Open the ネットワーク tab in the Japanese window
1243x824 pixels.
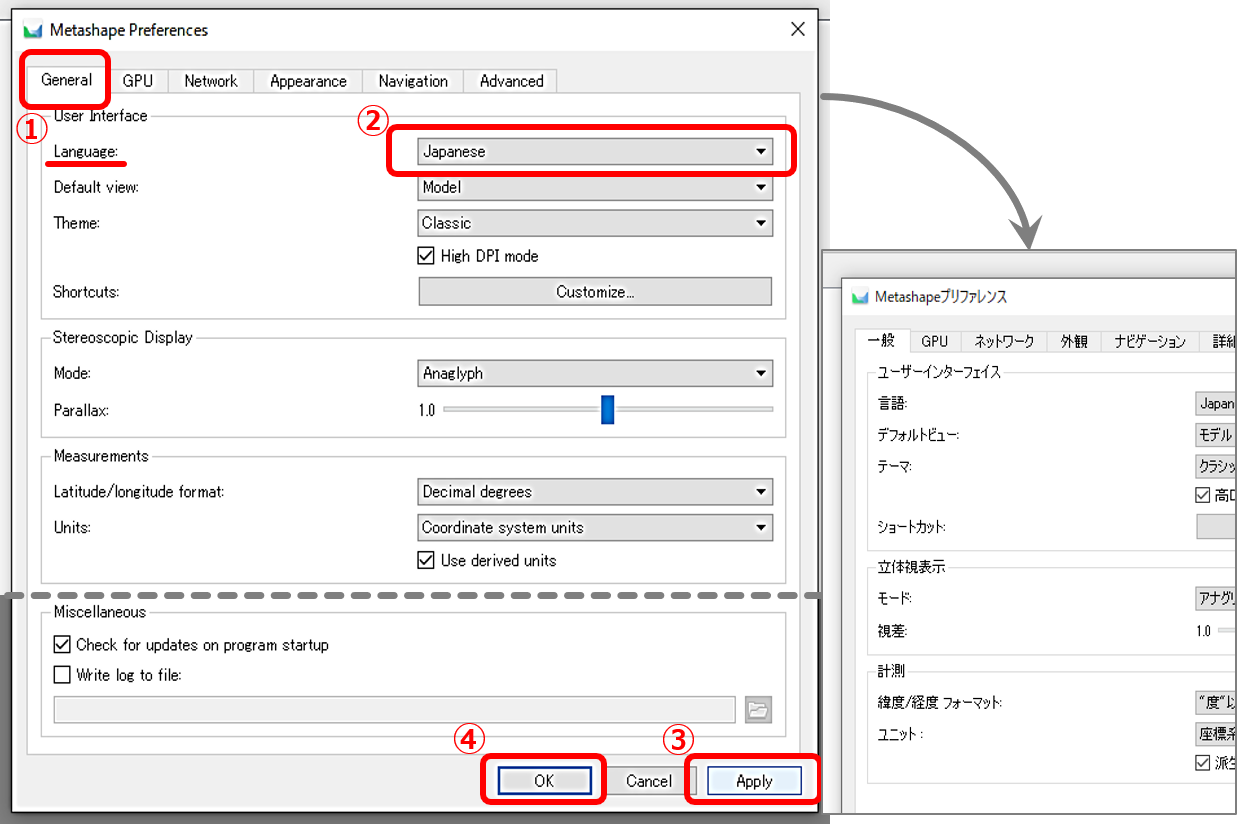click(x=1004, y=342)
